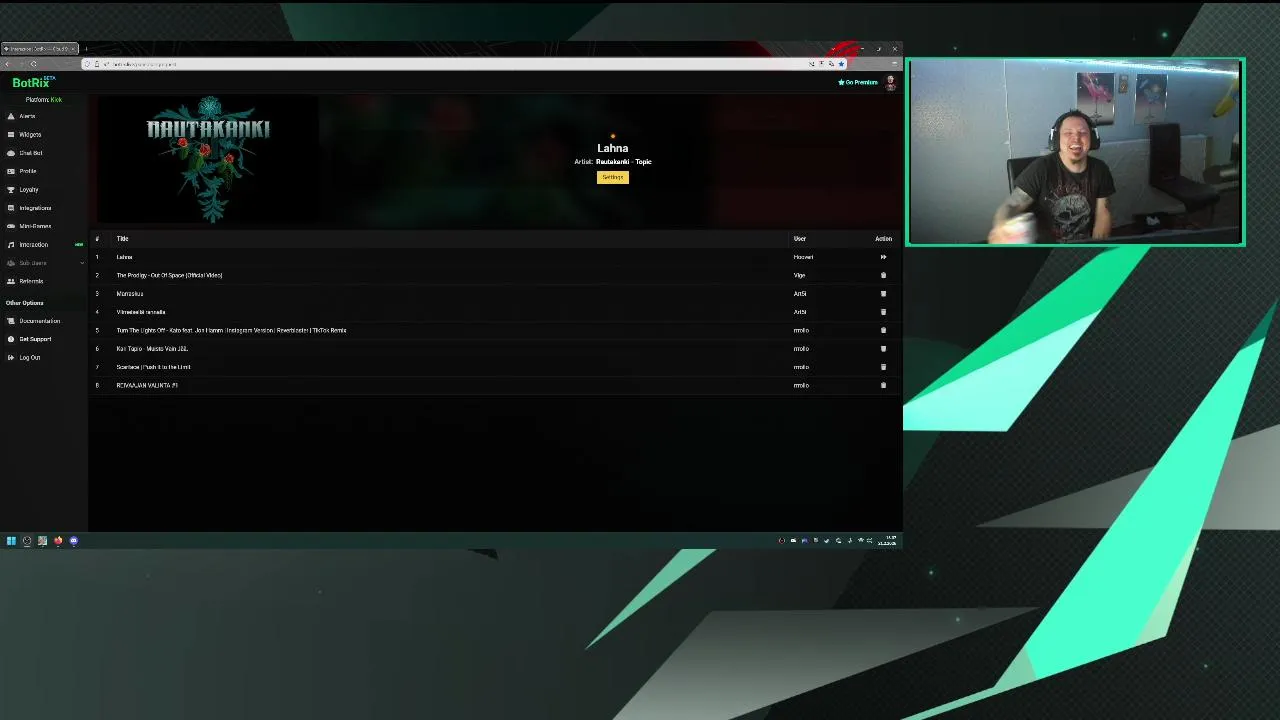Click user name Vige
Image resolution: width=1280 pixels, height=720 pixels.
(799, 275)
